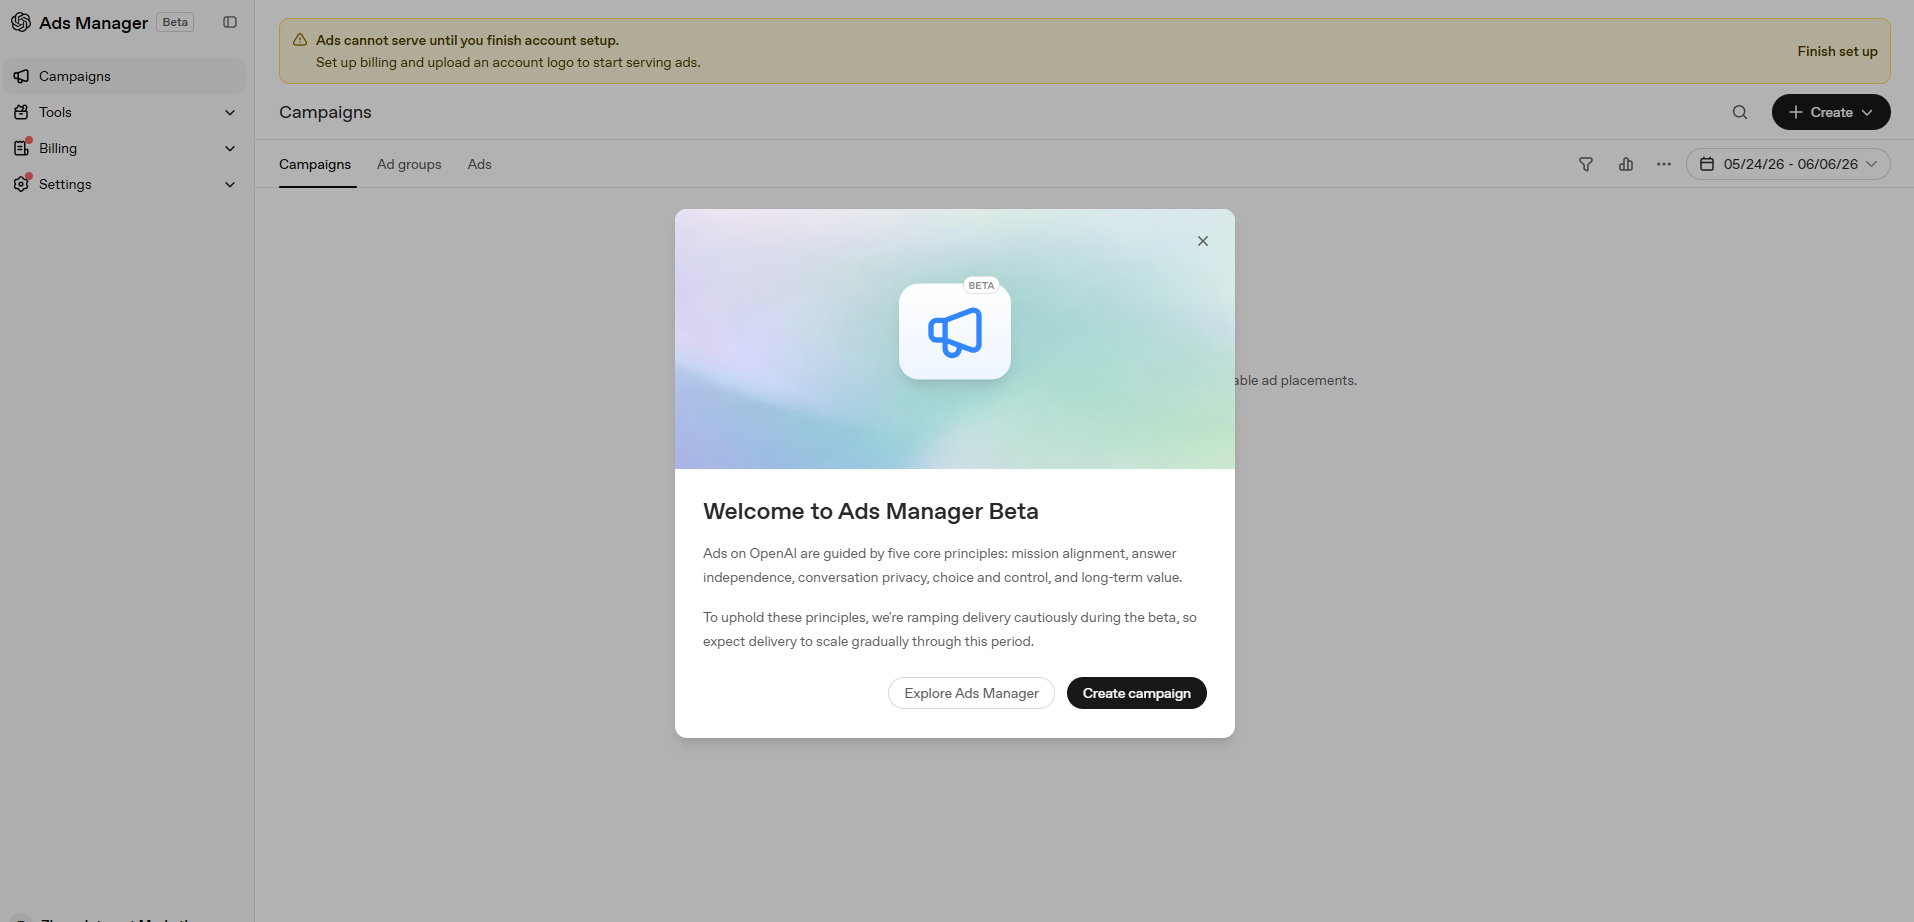
Task: Switch to the Ad groups tab
Action: [409, 164]
